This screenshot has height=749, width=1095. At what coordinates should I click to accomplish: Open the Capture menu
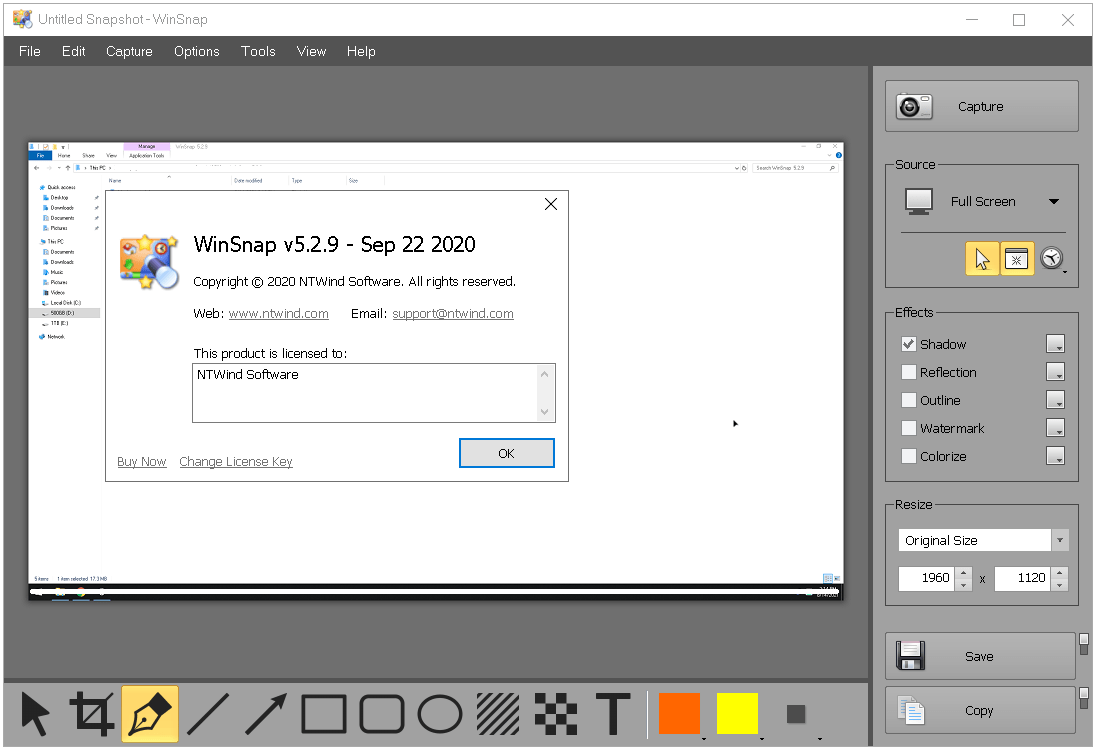129,51
